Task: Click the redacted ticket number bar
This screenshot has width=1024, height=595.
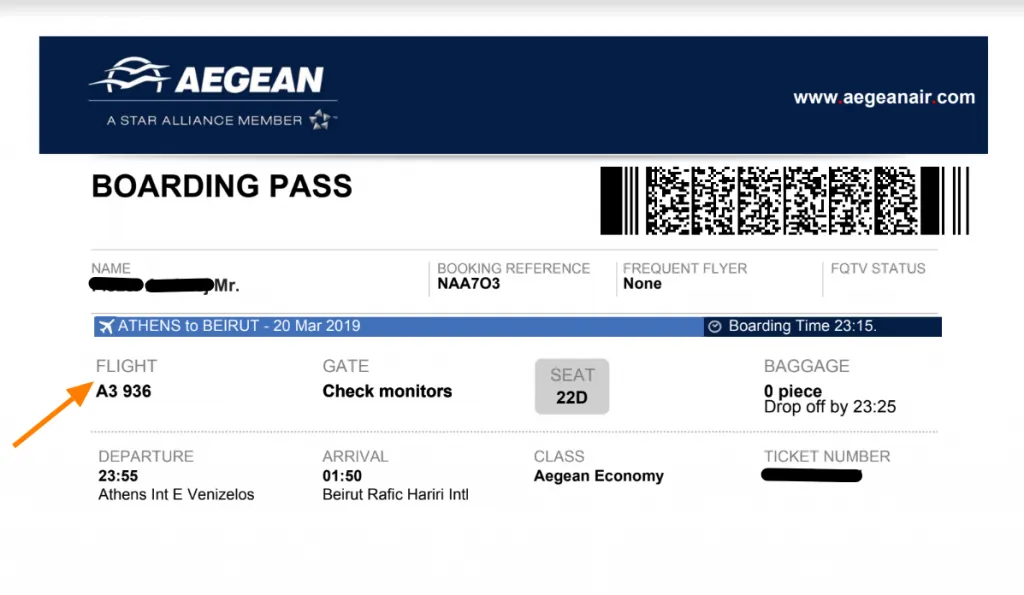Action: pyautogui.click(x=812, y=475)
